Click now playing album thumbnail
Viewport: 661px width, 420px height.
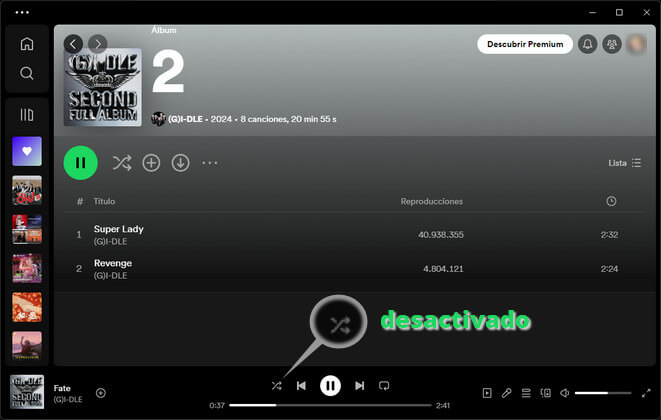27,392
